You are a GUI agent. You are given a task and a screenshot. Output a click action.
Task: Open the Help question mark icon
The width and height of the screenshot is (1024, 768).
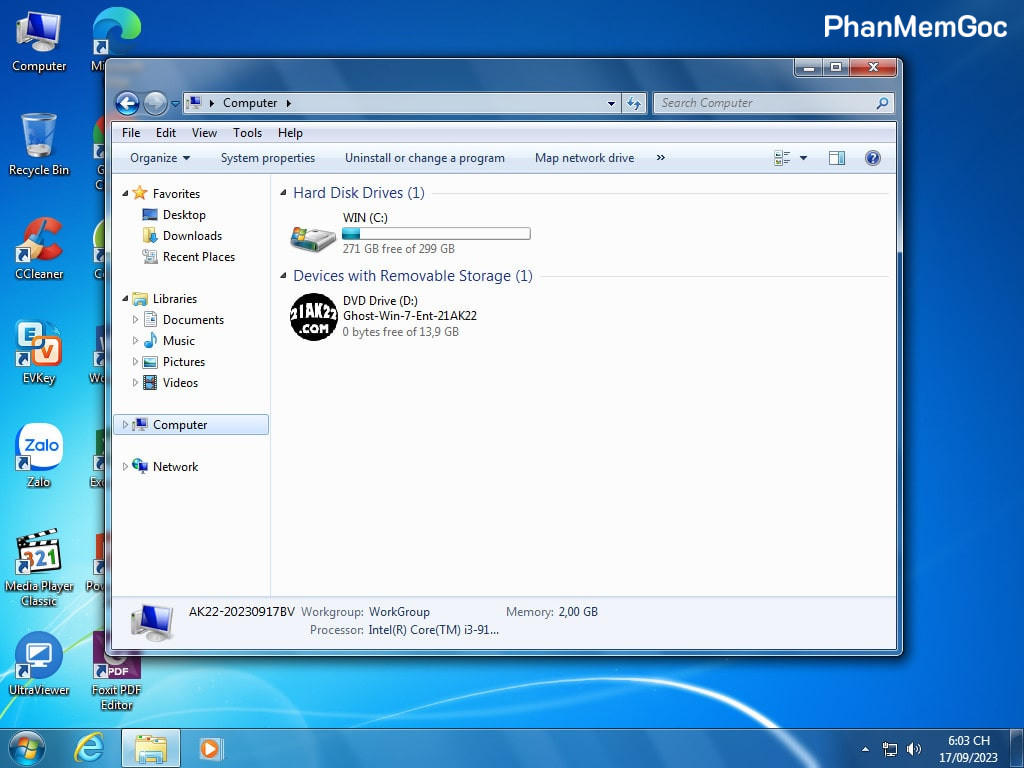pyautogui.click(x=872, y=158)
